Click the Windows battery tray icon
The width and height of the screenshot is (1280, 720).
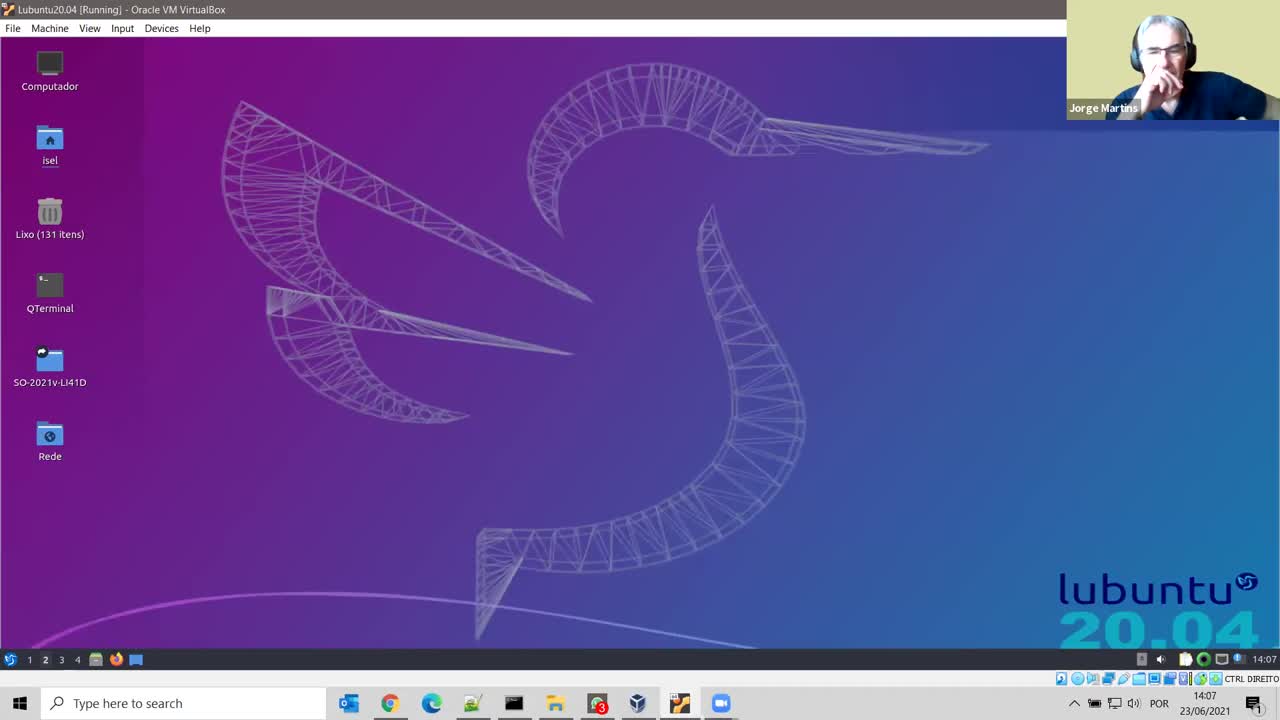[1094, 703]
